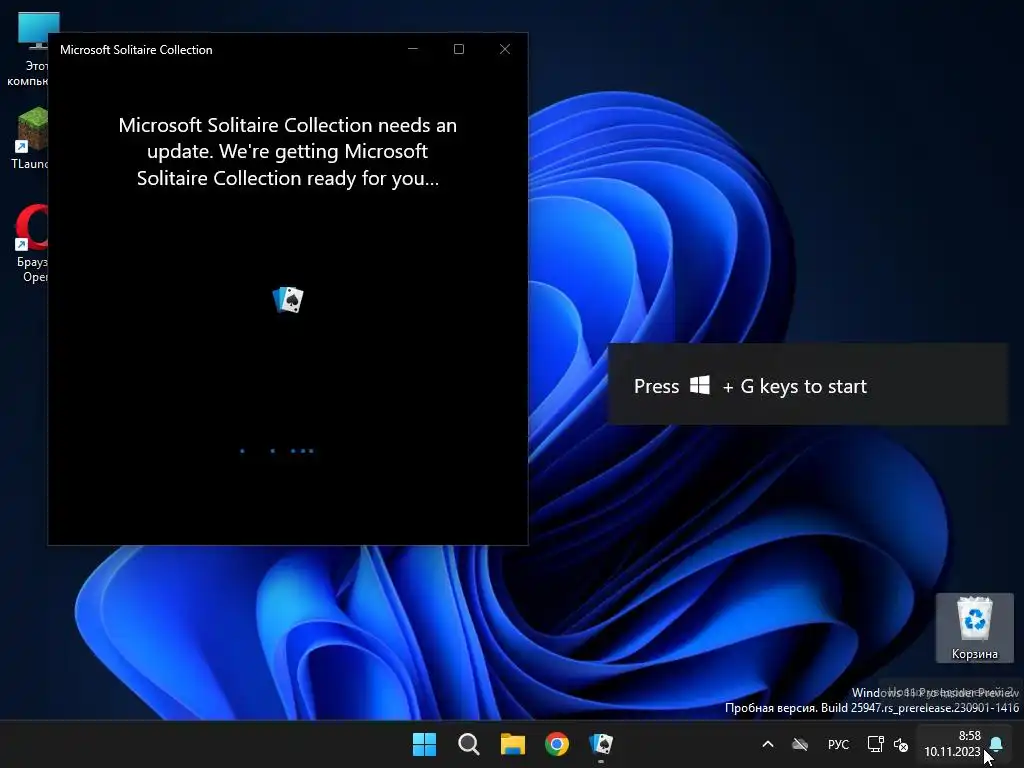
Task: Open the Windows Start menu
Action: pos(424,744)
